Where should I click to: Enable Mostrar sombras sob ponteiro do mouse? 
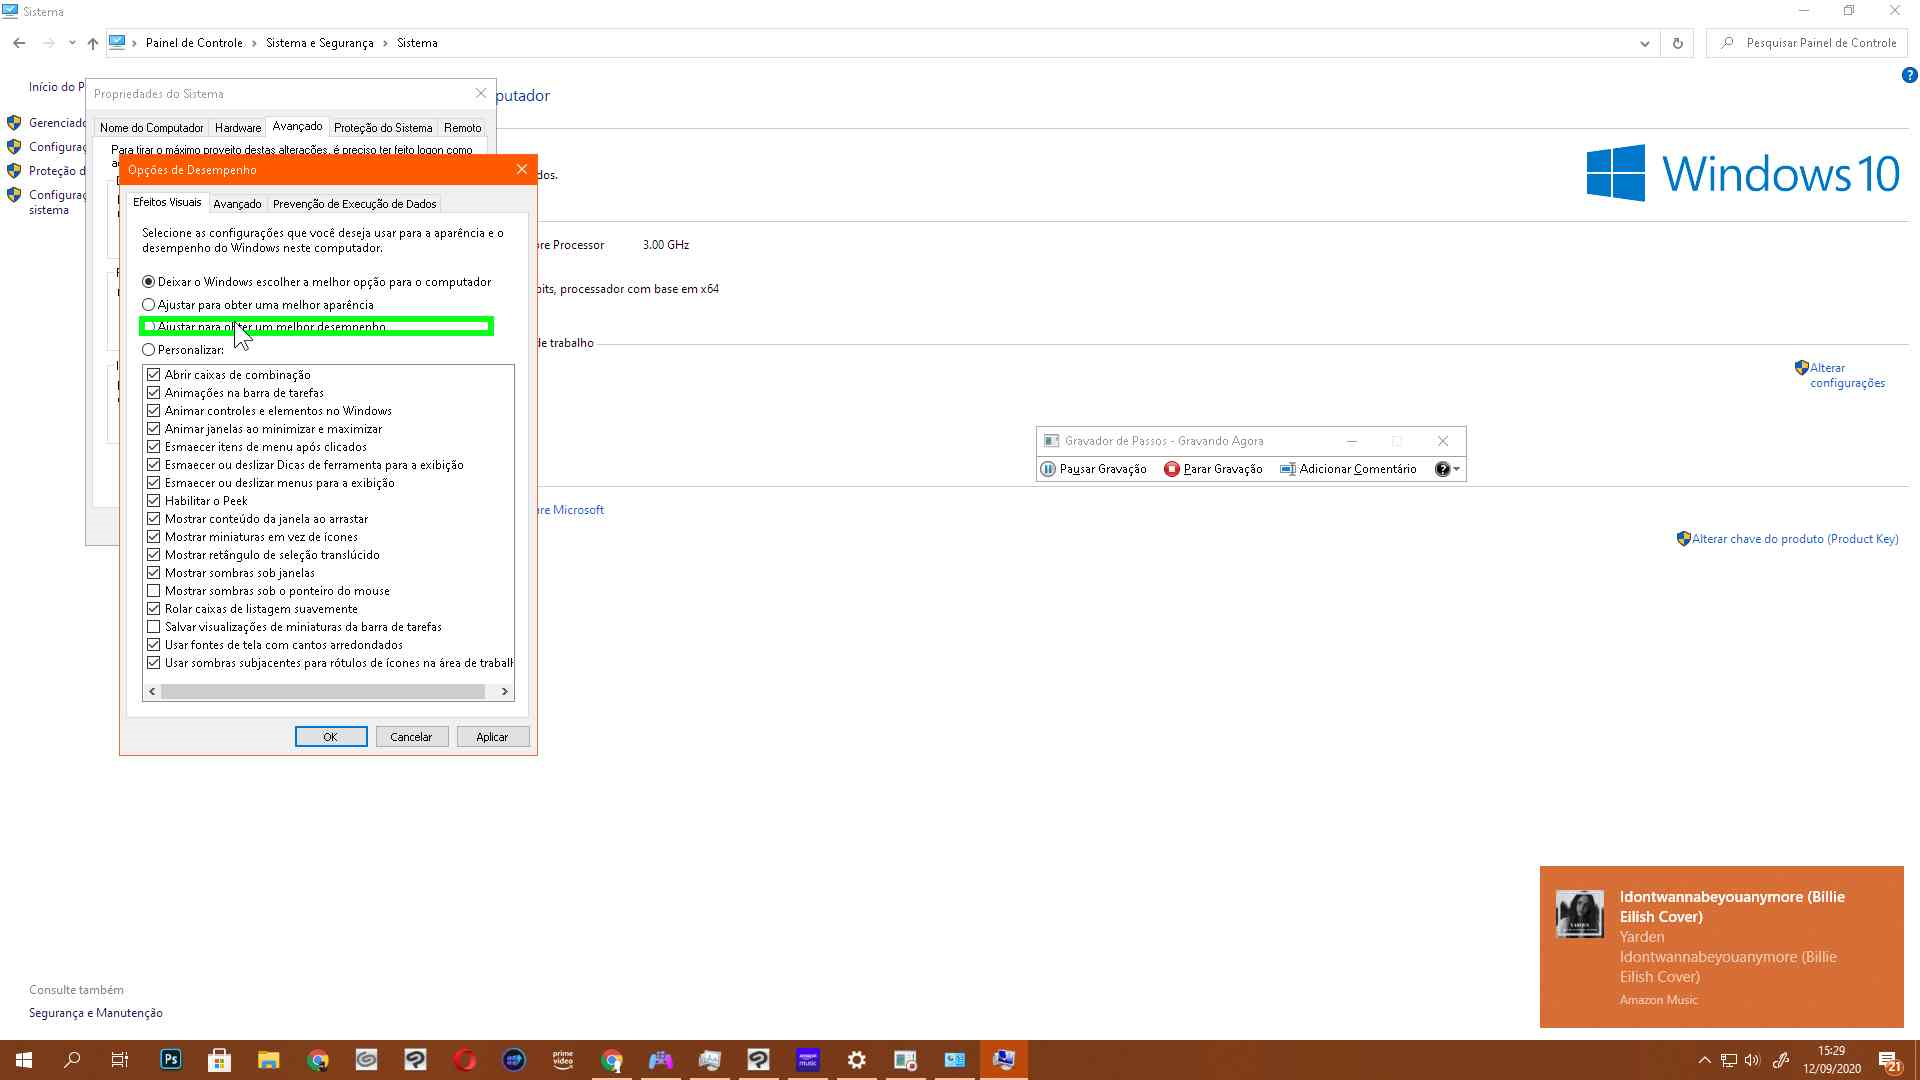[x=154, y=591]
